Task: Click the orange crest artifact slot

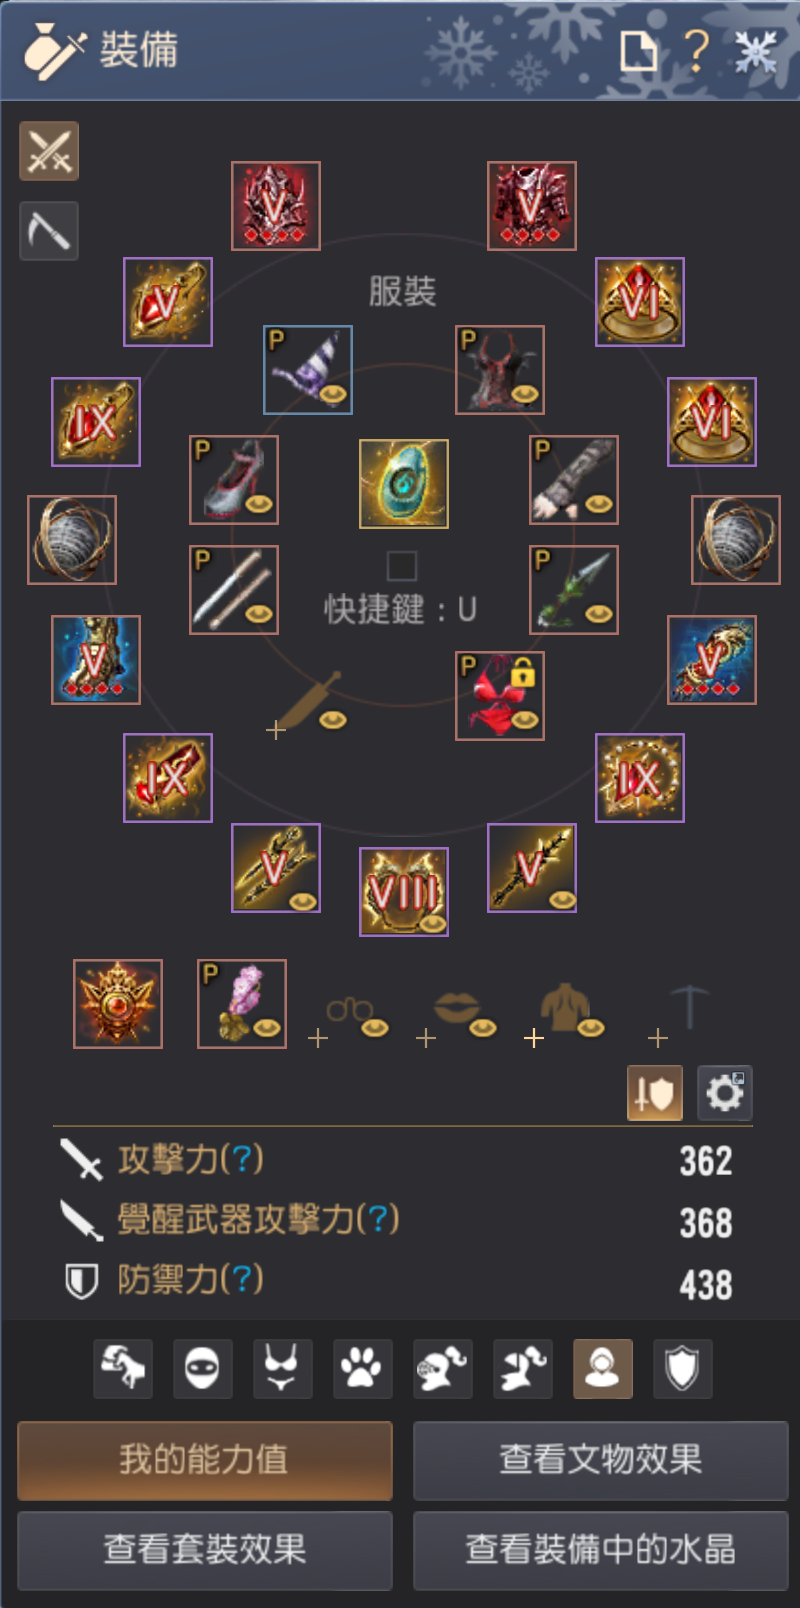Action: click(118, 1004)
